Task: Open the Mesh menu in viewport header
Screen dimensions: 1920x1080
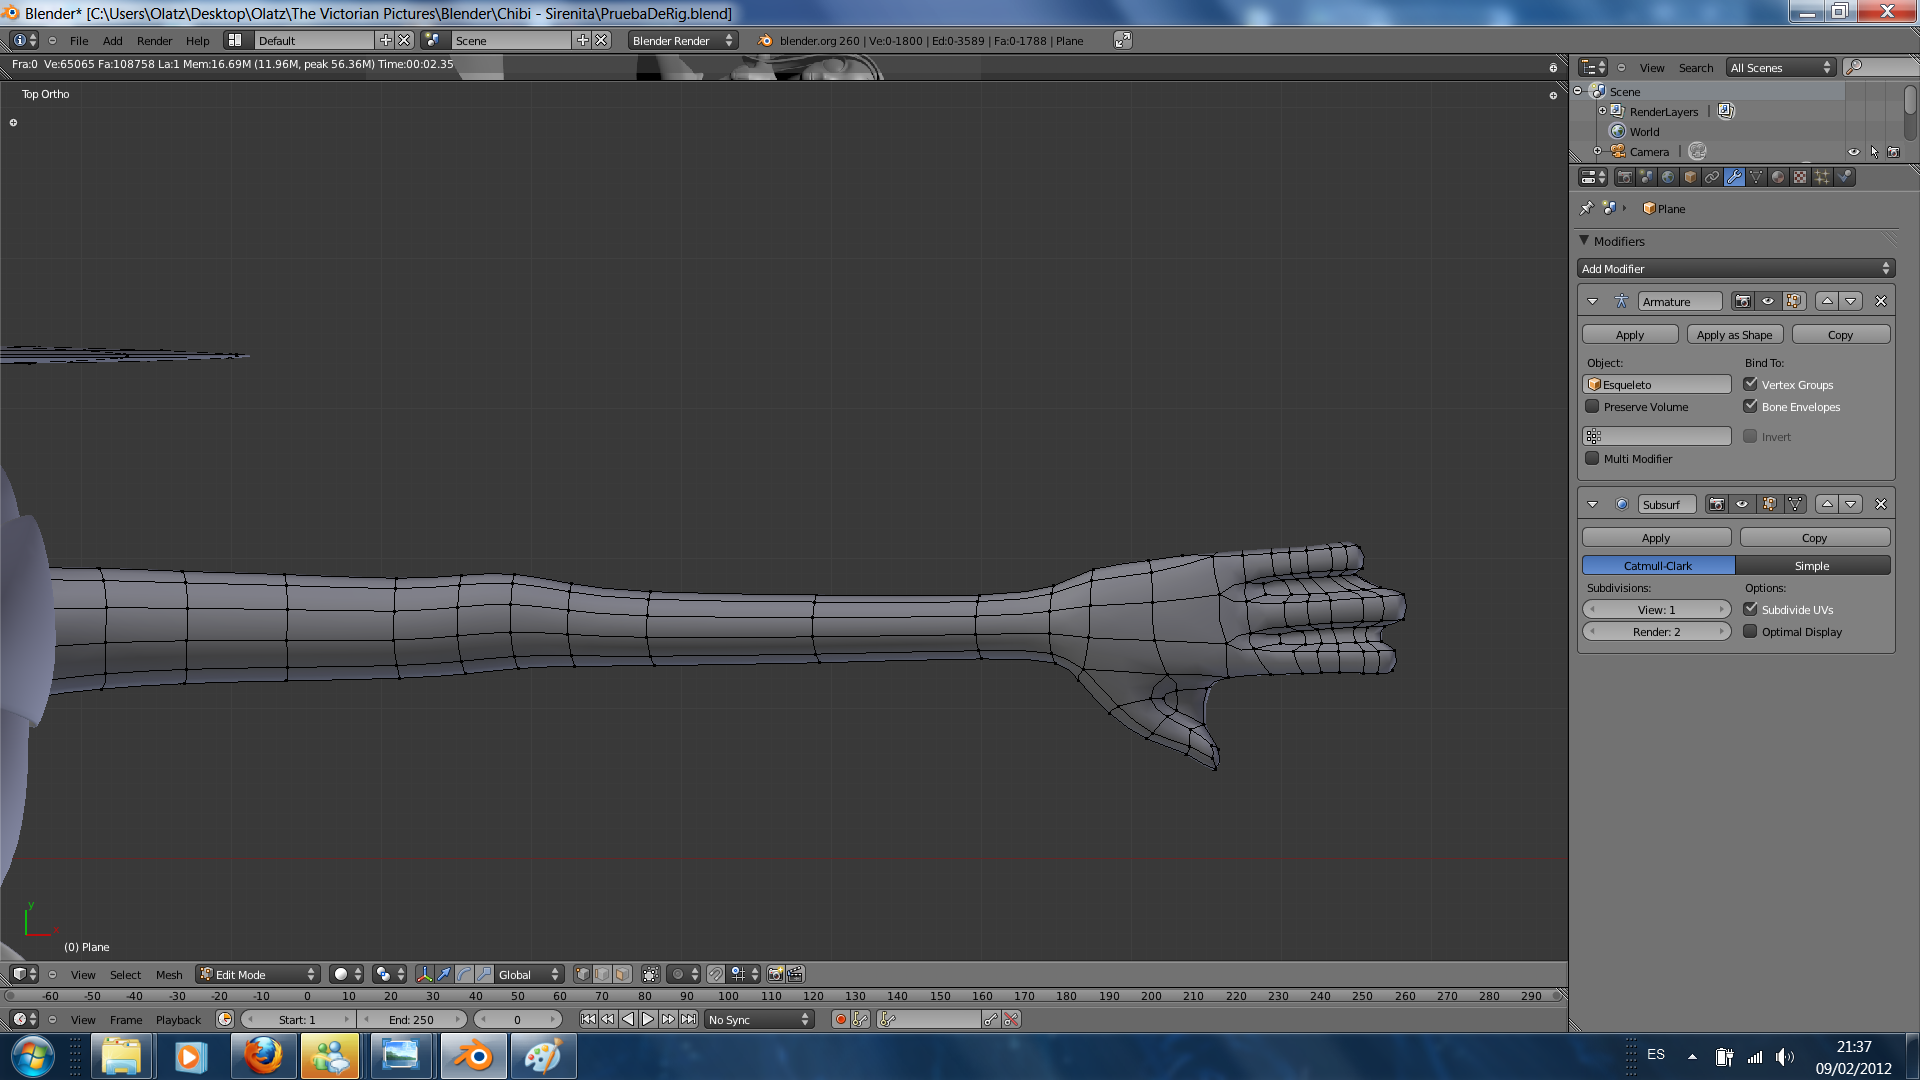Action: (x=169, y=974)
